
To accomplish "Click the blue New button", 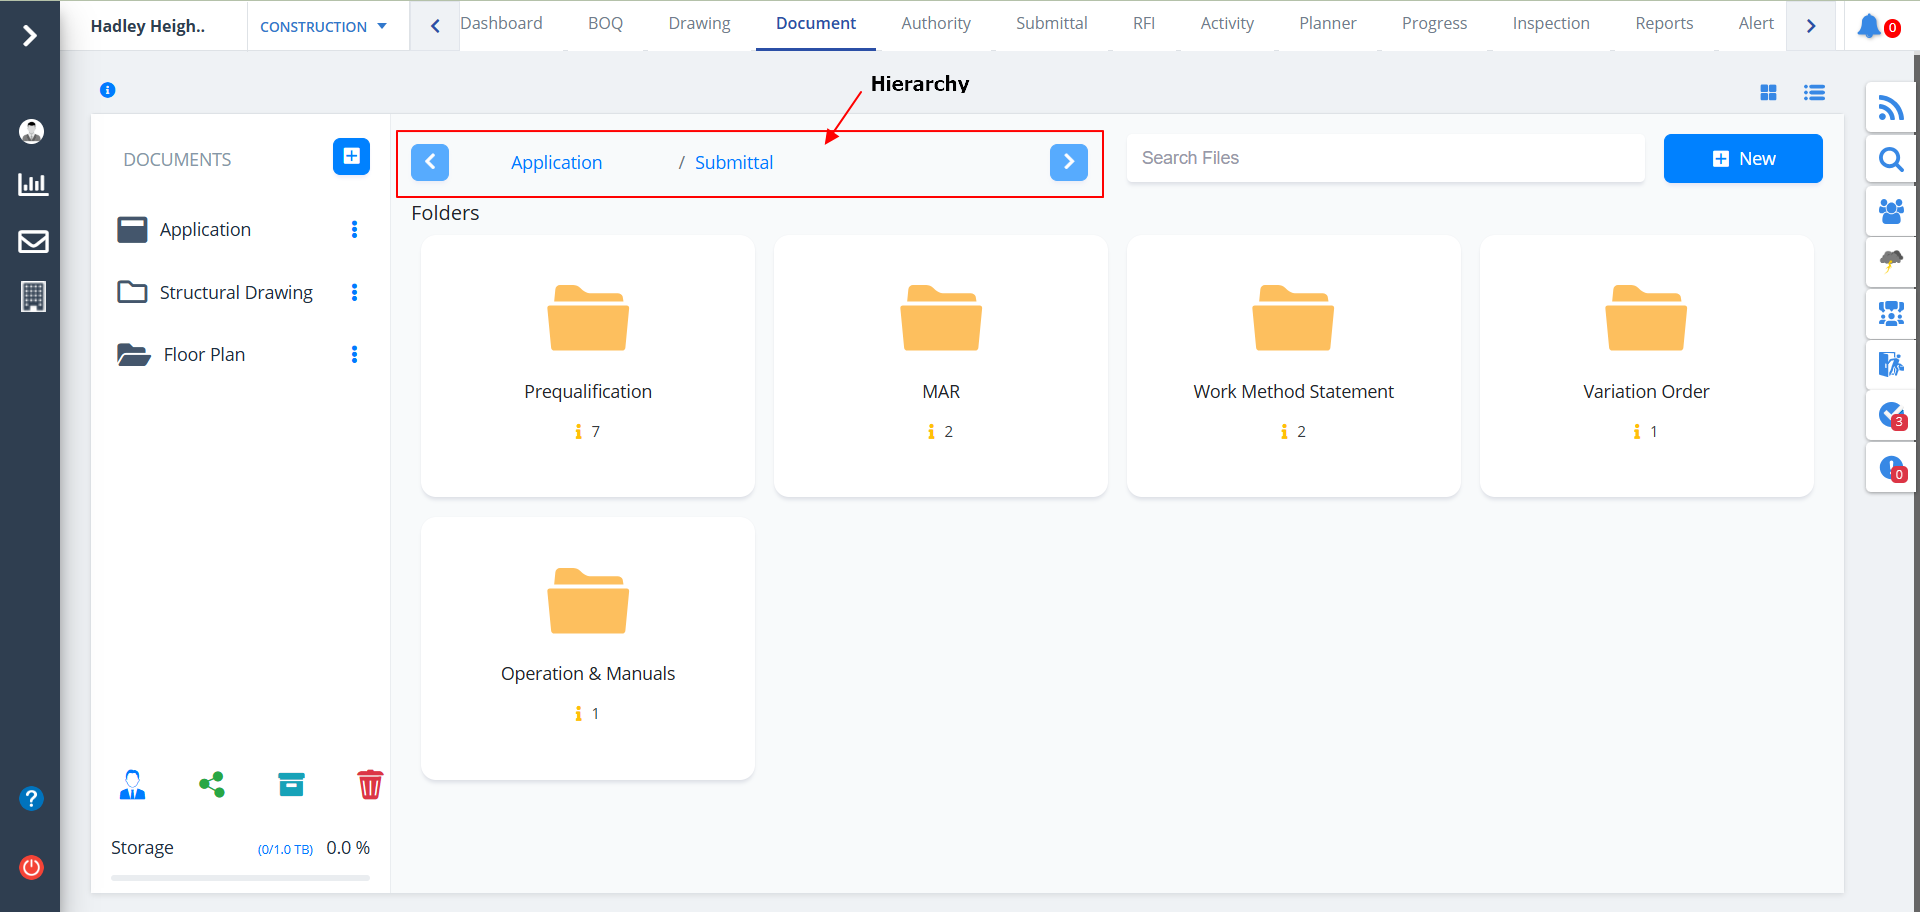I will tap(1742, 159).
